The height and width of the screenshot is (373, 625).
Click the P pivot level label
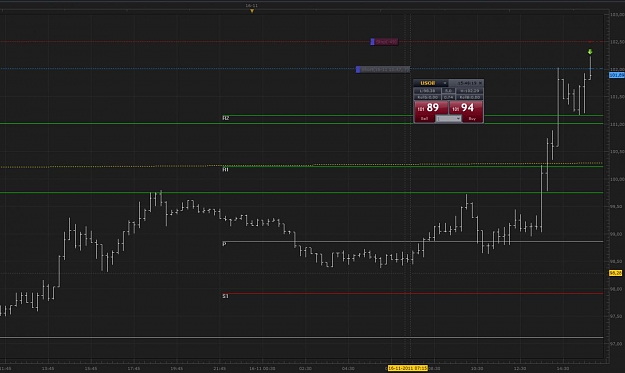point(224,244)
